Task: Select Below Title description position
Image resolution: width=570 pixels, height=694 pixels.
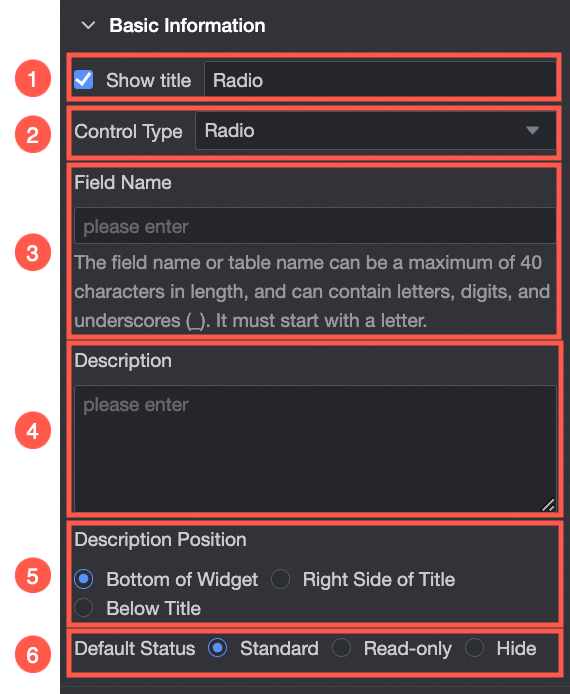Action: pyautogui.click(x=84, y=608)
